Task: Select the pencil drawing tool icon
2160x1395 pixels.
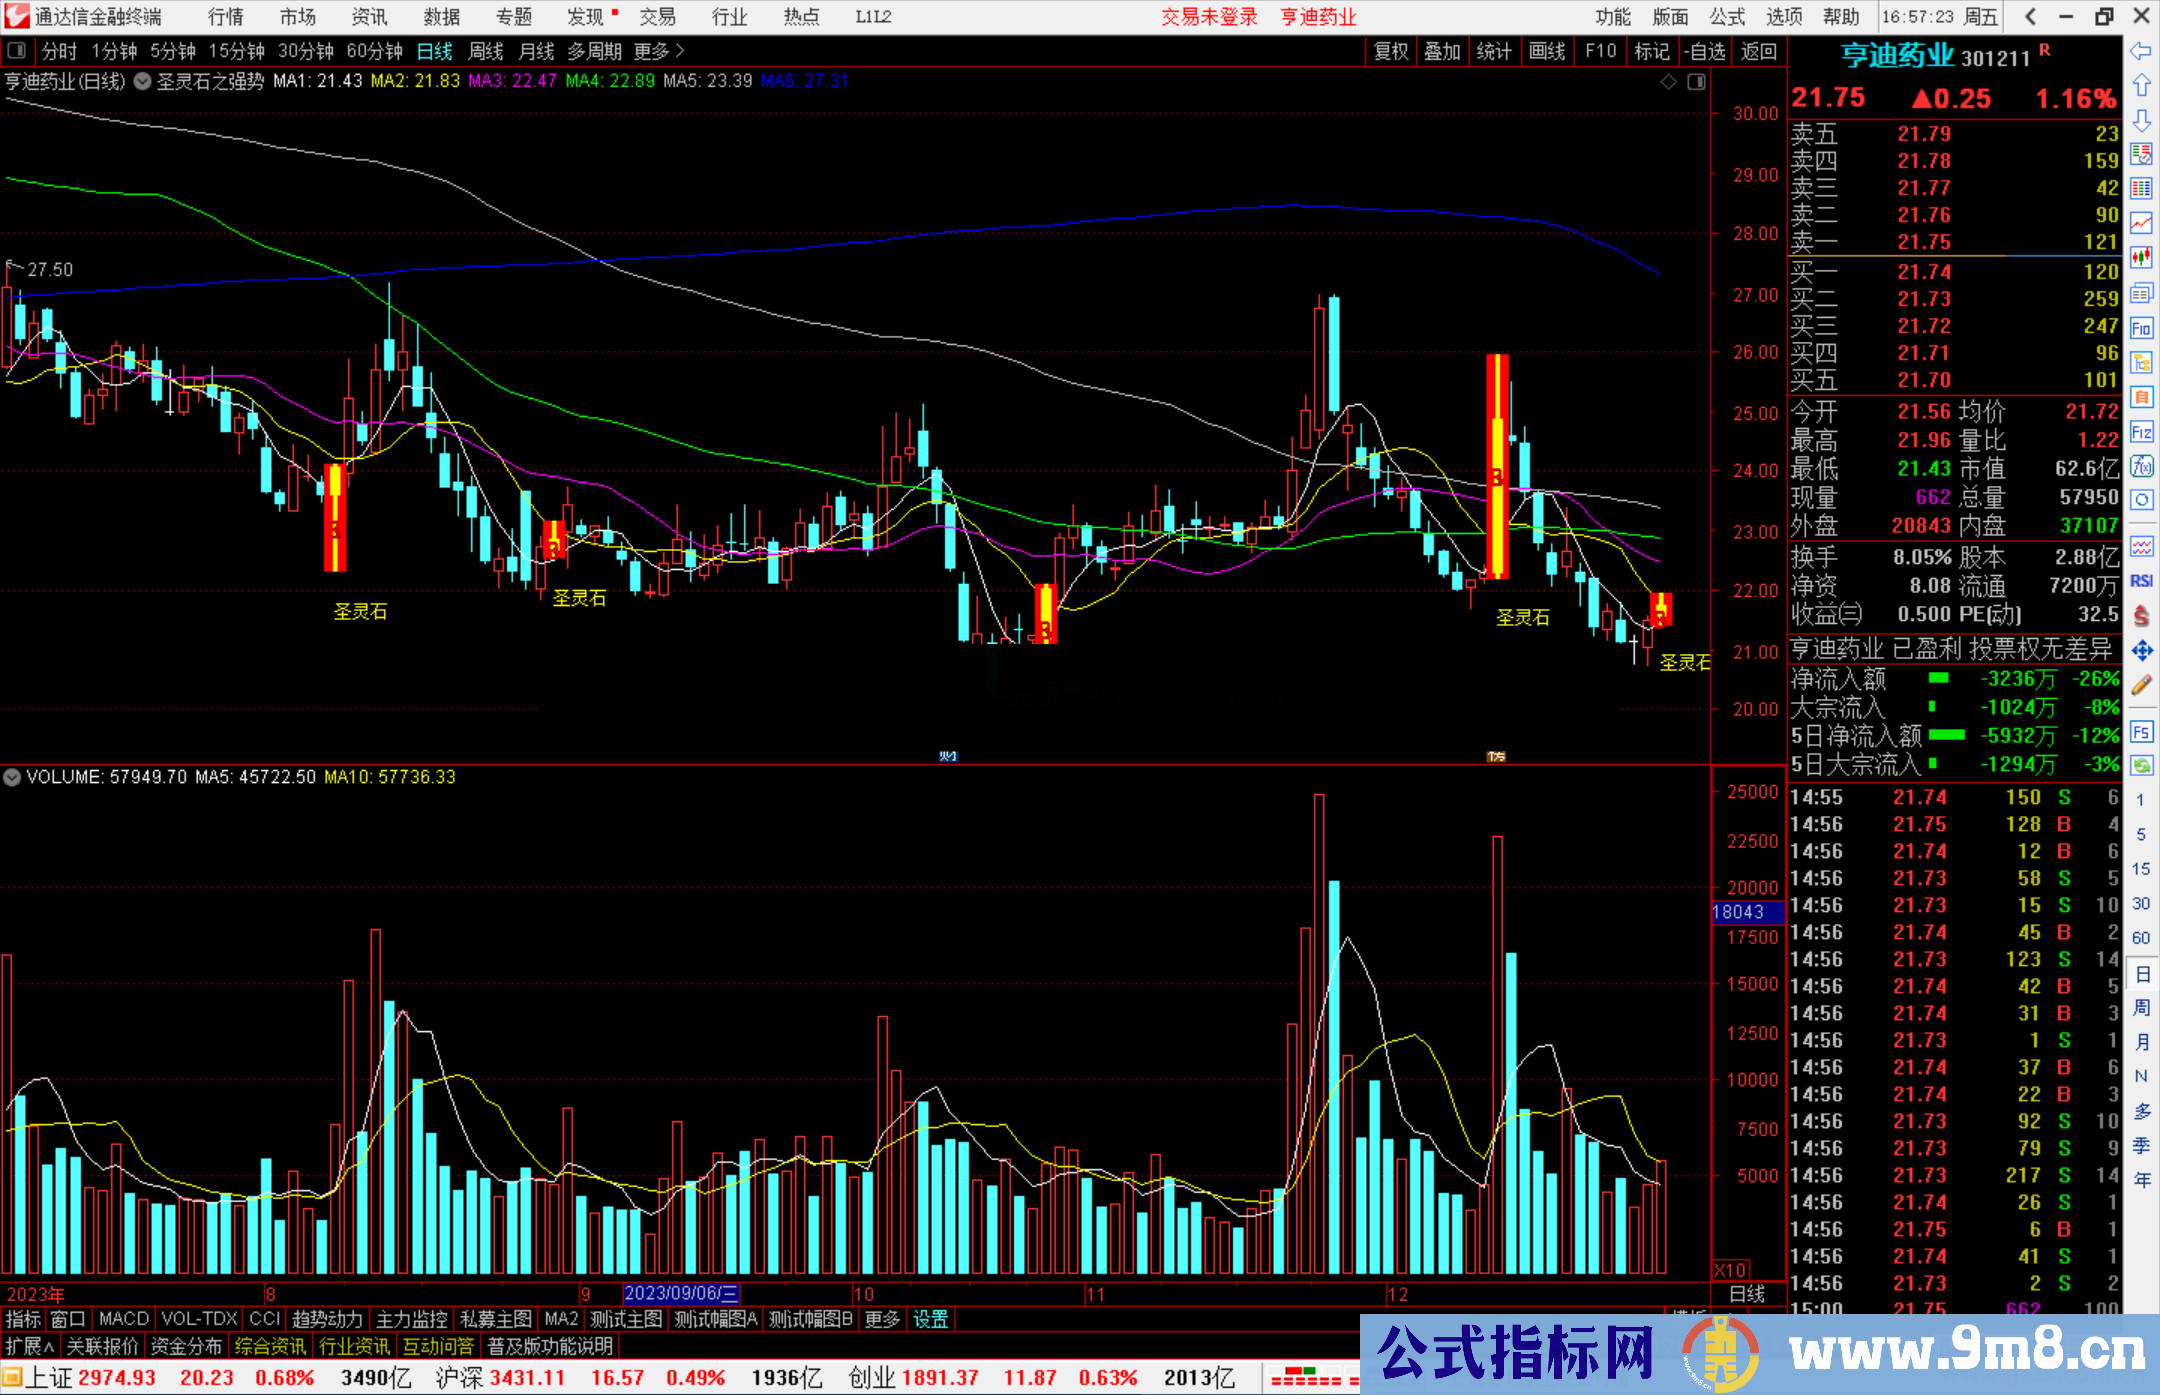Action: 2141,686
